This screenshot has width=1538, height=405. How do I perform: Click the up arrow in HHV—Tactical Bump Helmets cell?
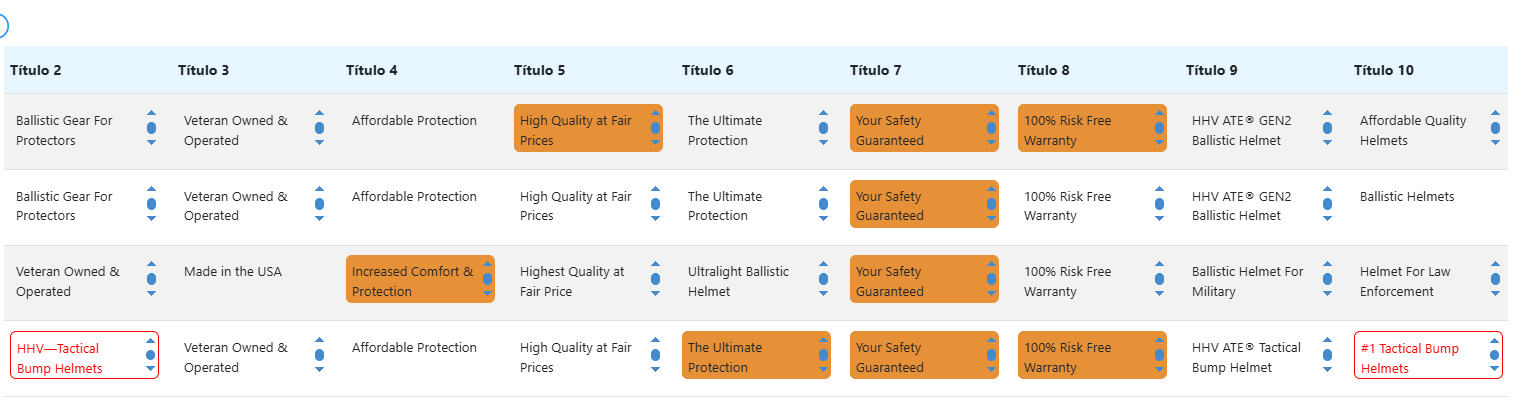[x=151, y=340]
